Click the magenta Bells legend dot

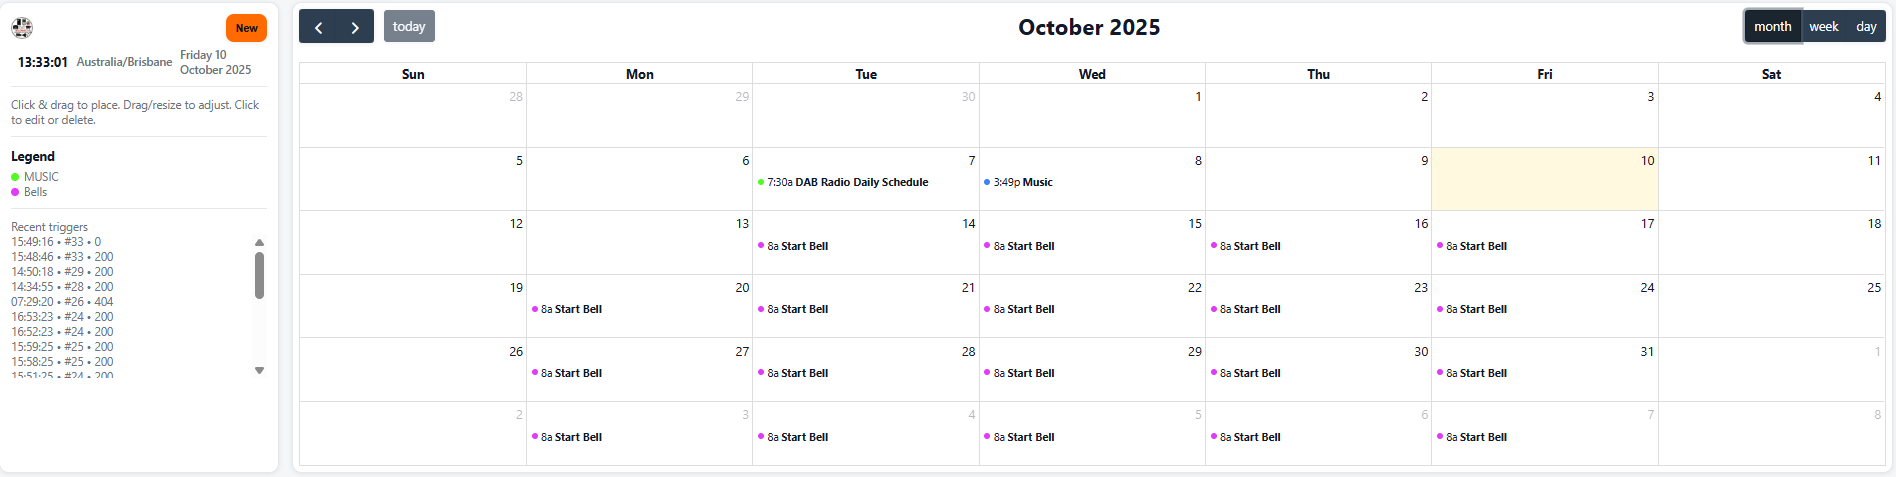click(x=15, y=192)
